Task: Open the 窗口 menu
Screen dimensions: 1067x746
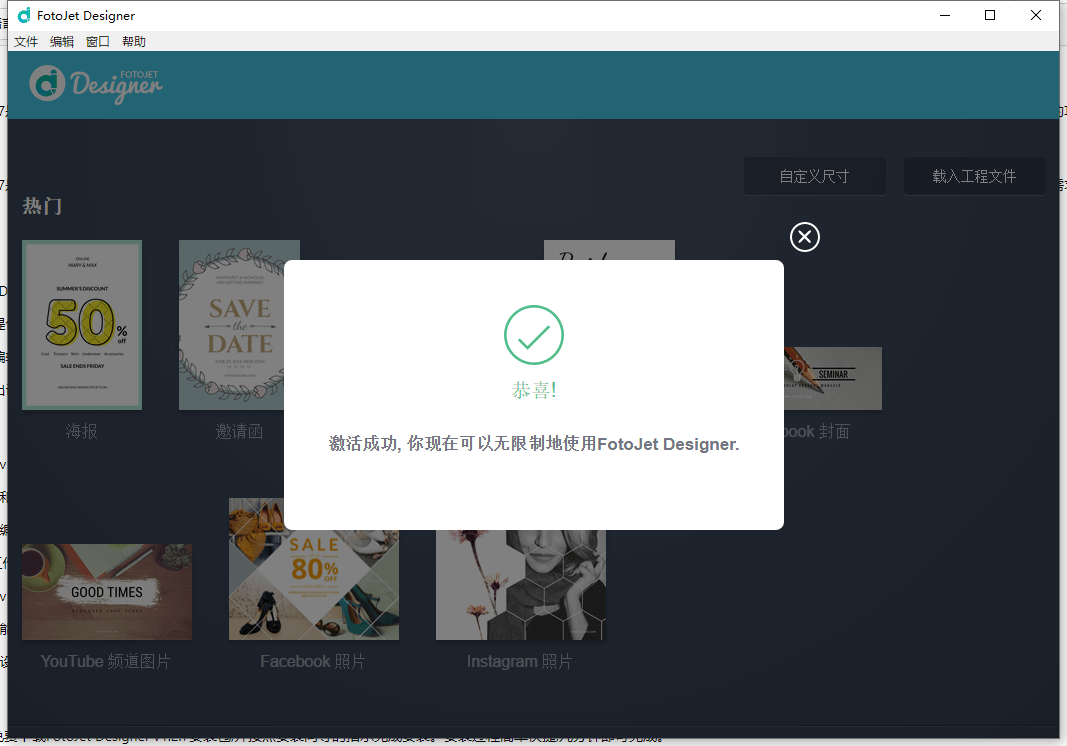Action: [98, 42]
